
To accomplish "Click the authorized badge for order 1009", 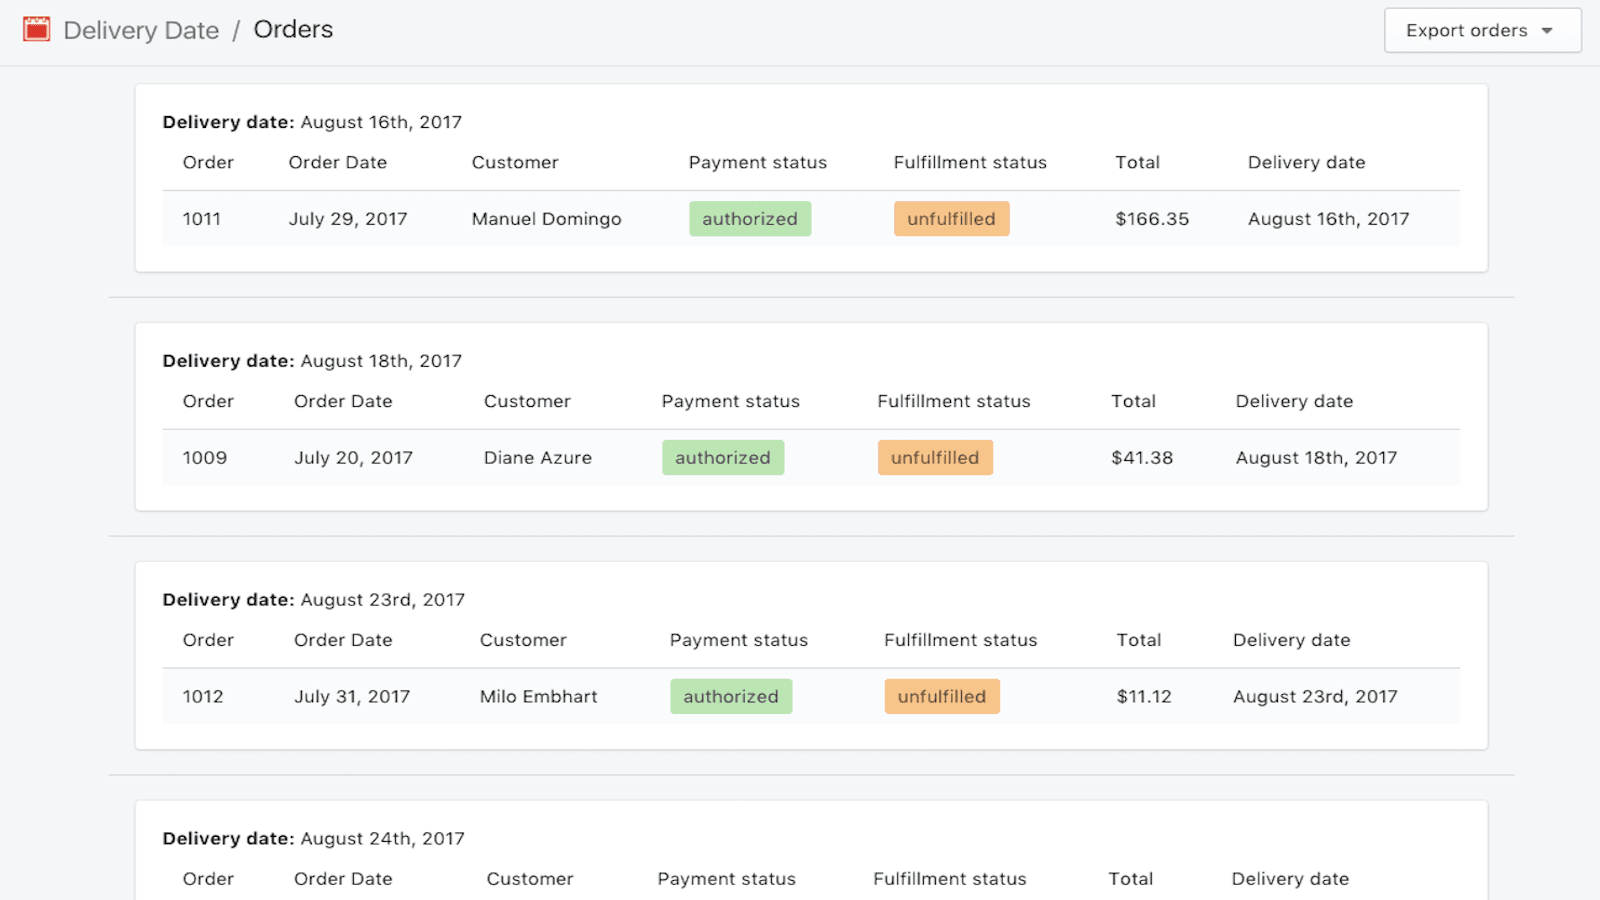I will coord(722,457).
